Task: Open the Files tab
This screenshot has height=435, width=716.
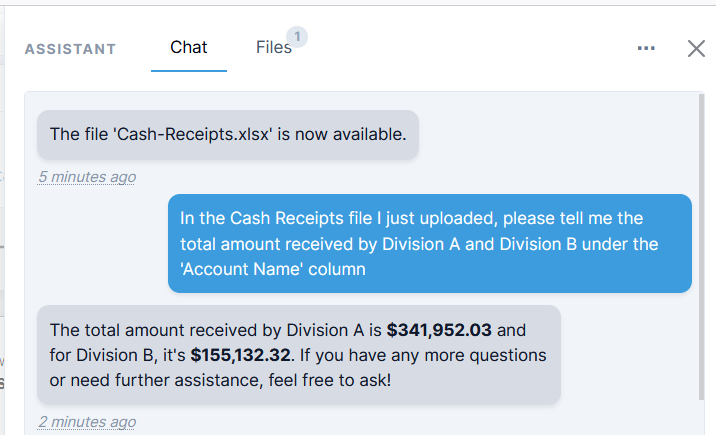Action: coord(273,48)
